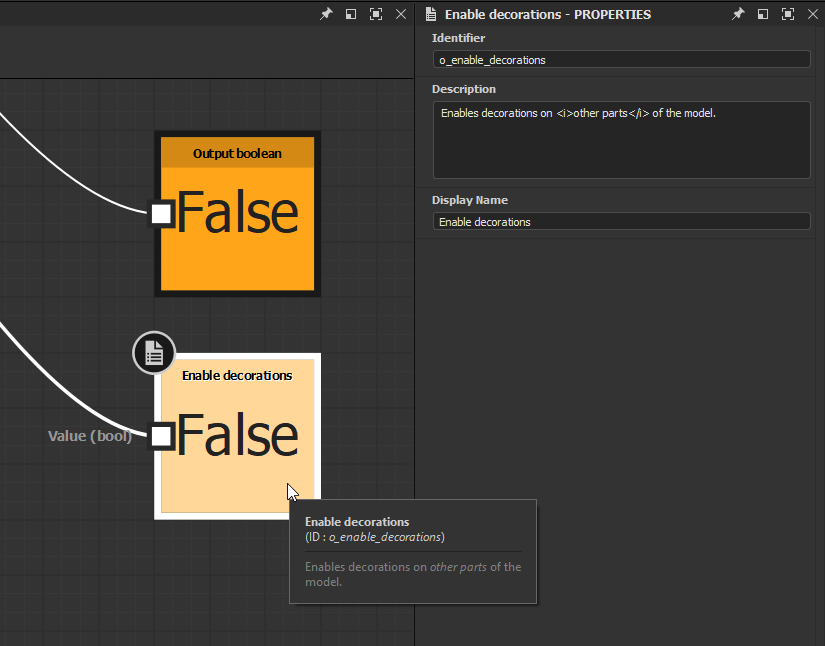Edit the Display Name field

point(620,221)
